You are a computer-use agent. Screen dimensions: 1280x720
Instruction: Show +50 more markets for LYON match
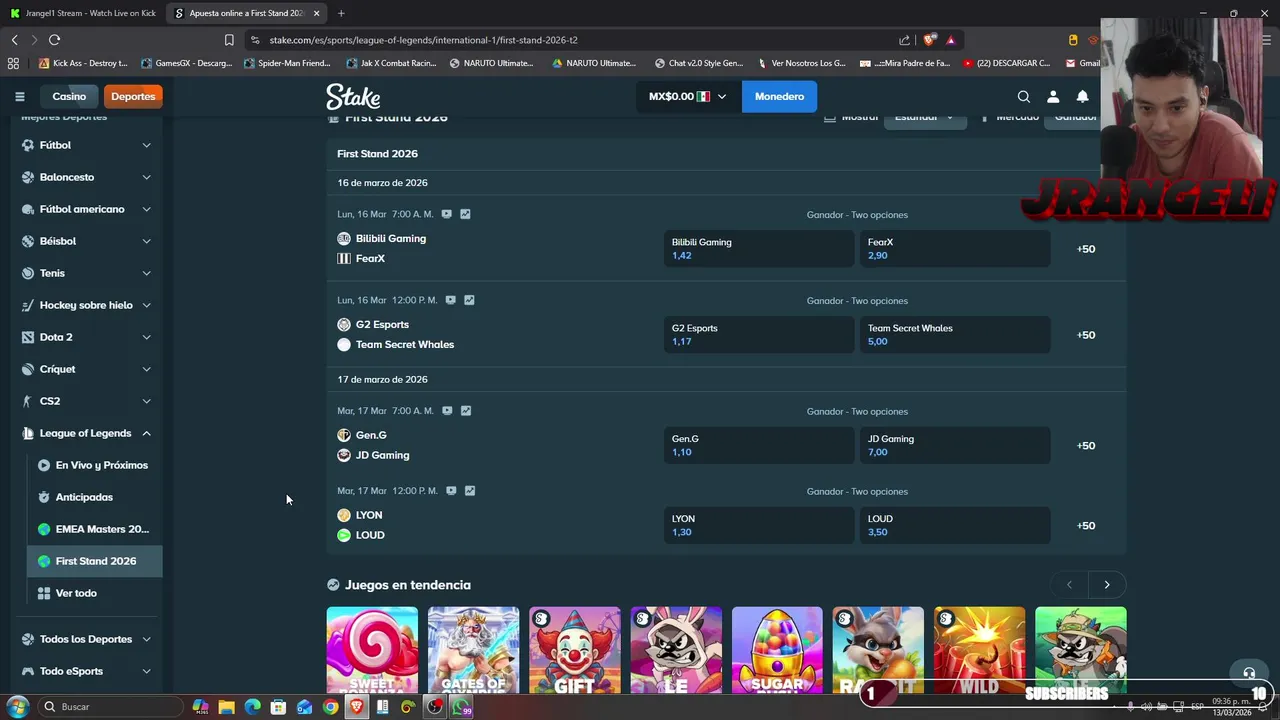pos(1086,526)
